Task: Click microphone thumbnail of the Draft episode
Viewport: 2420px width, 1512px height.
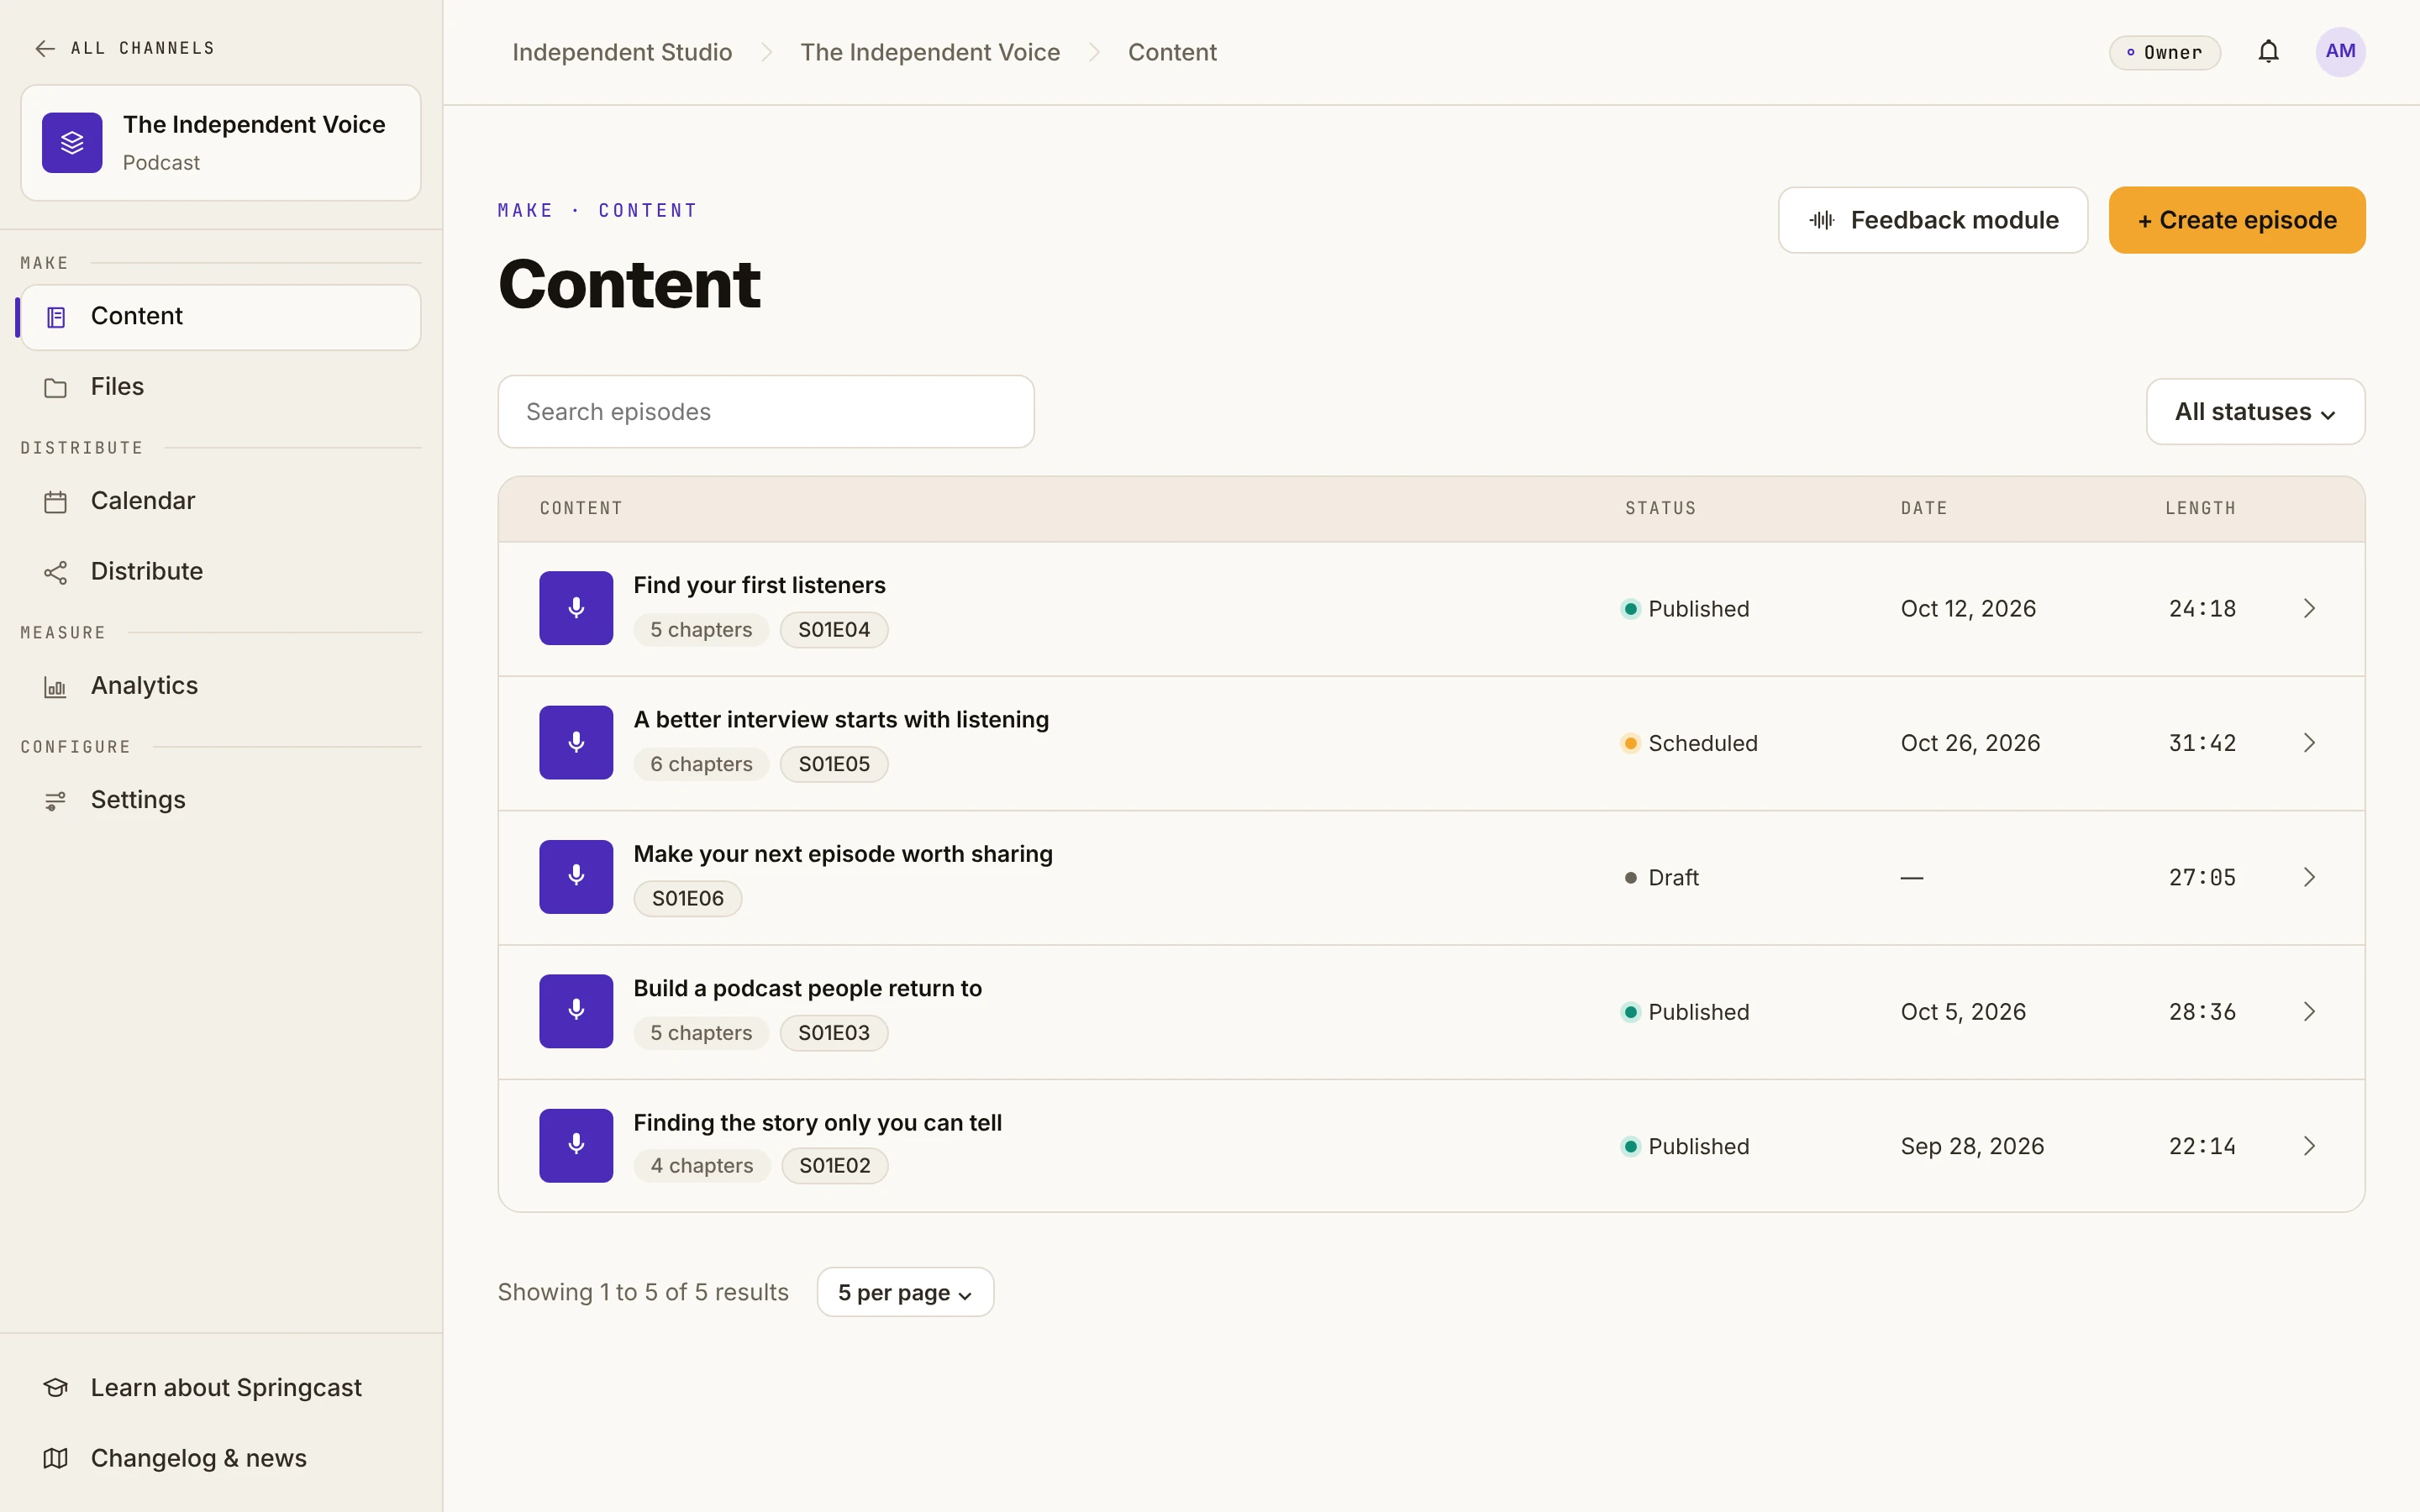Action: click(576, 877)
